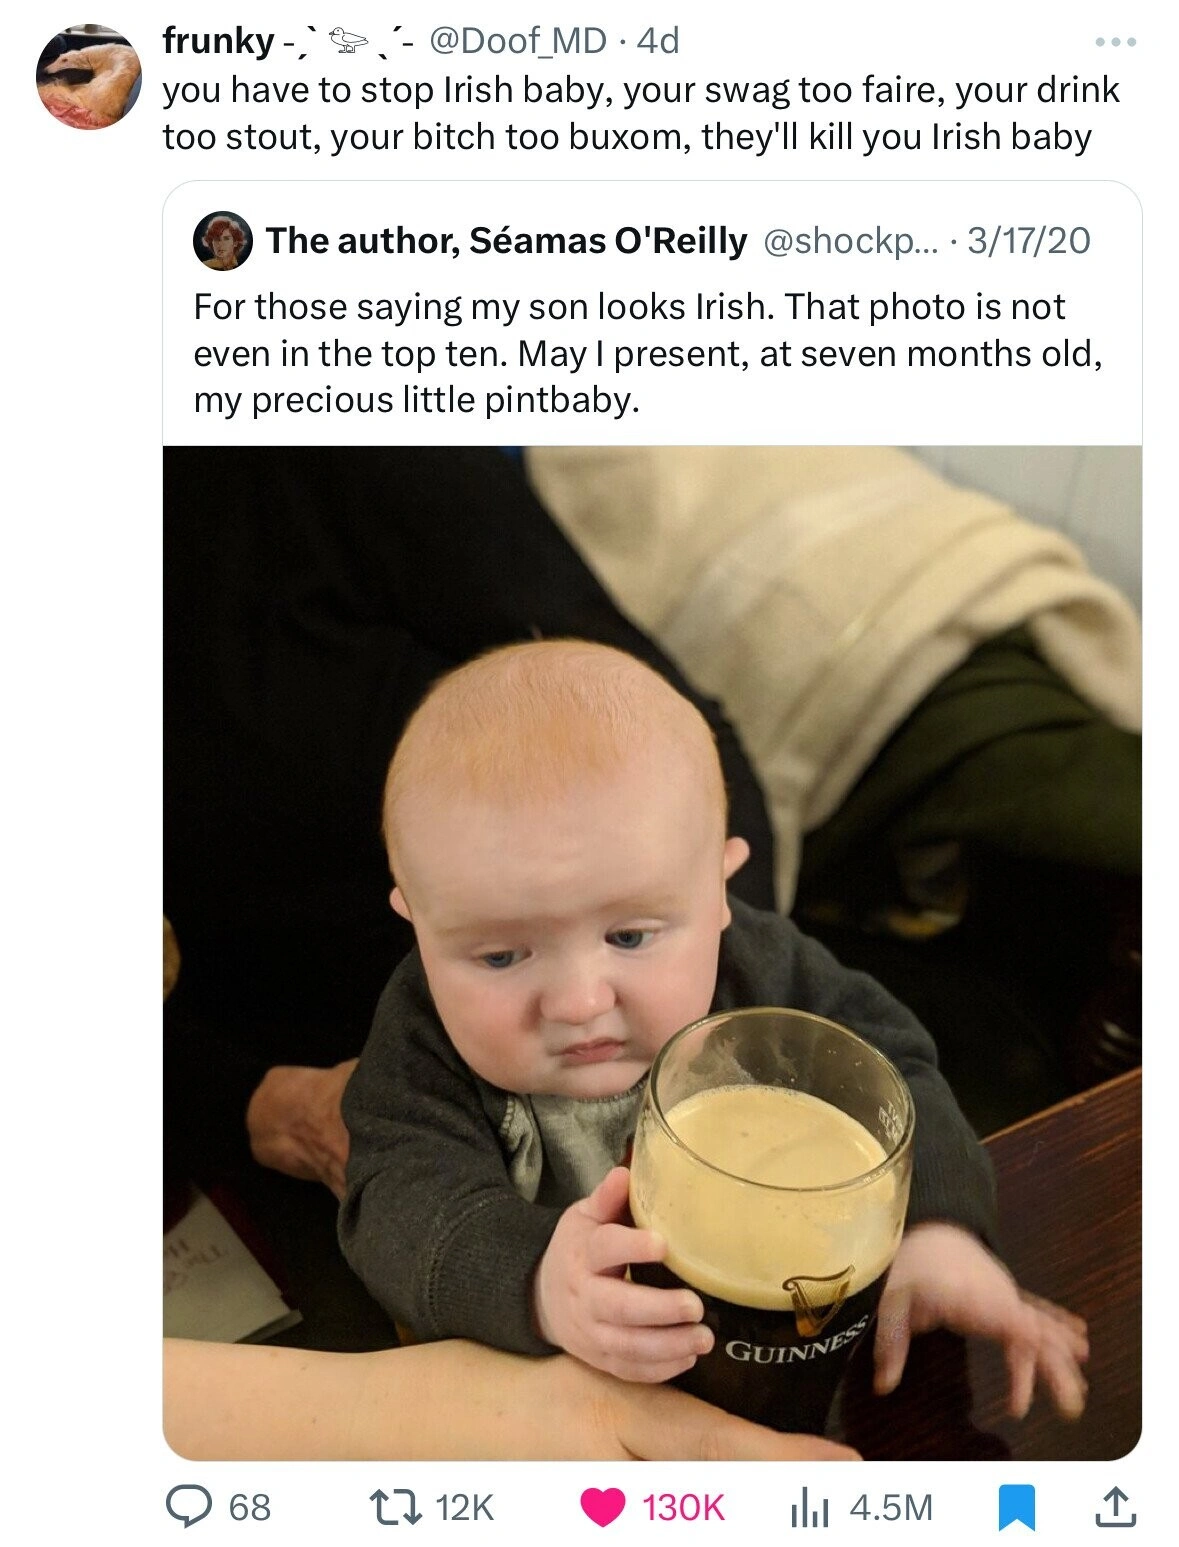Open the three-dot more options menu
The height and width of the screenshot is (1547, 1179).
point(1116,43)
